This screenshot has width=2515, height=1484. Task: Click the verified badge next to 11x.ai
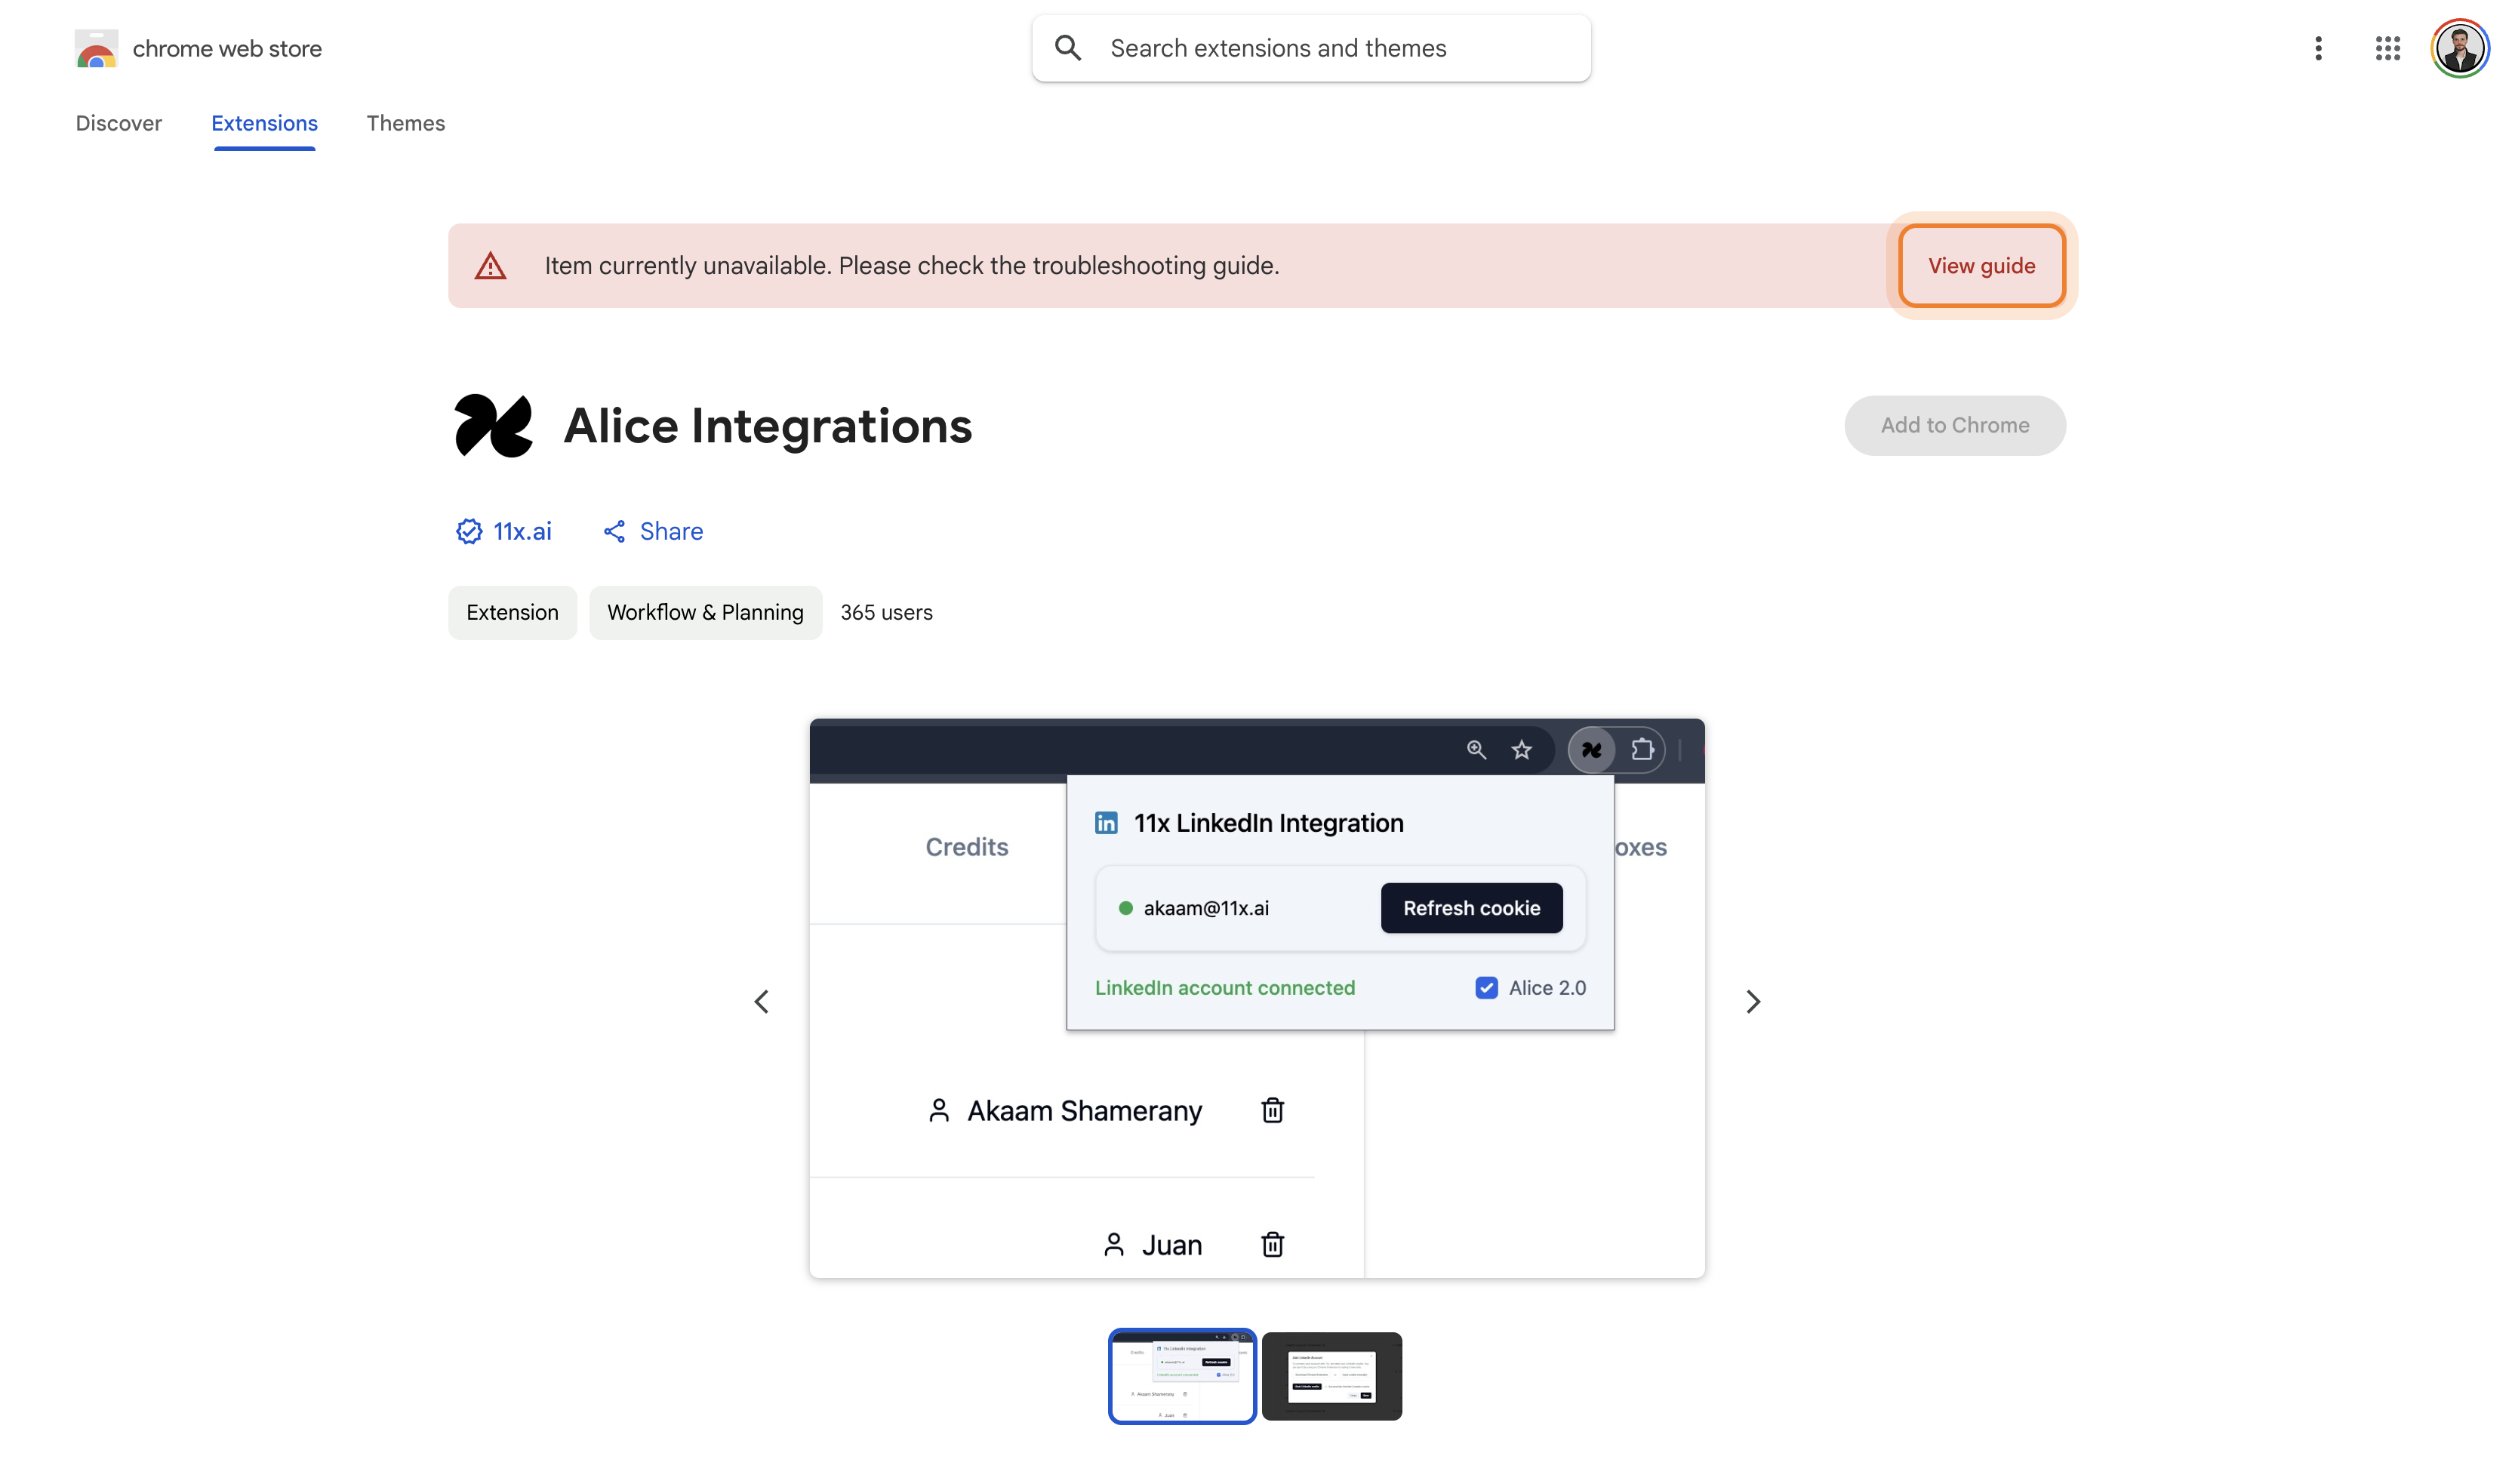469,531
